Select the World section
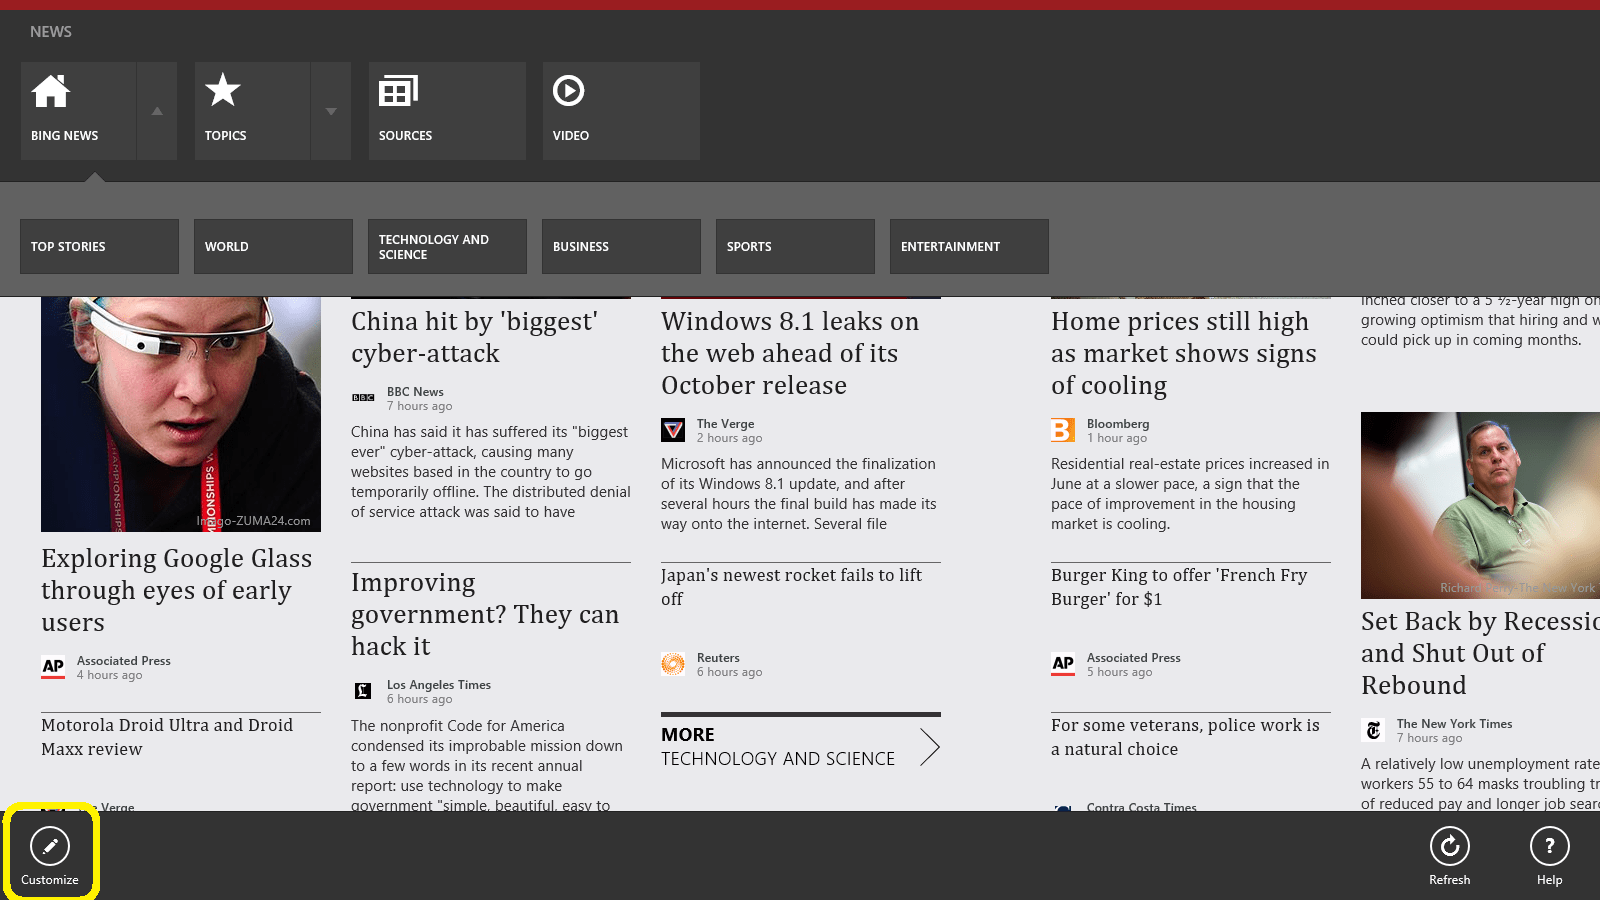1600x900 pixels. coord(273,246)
